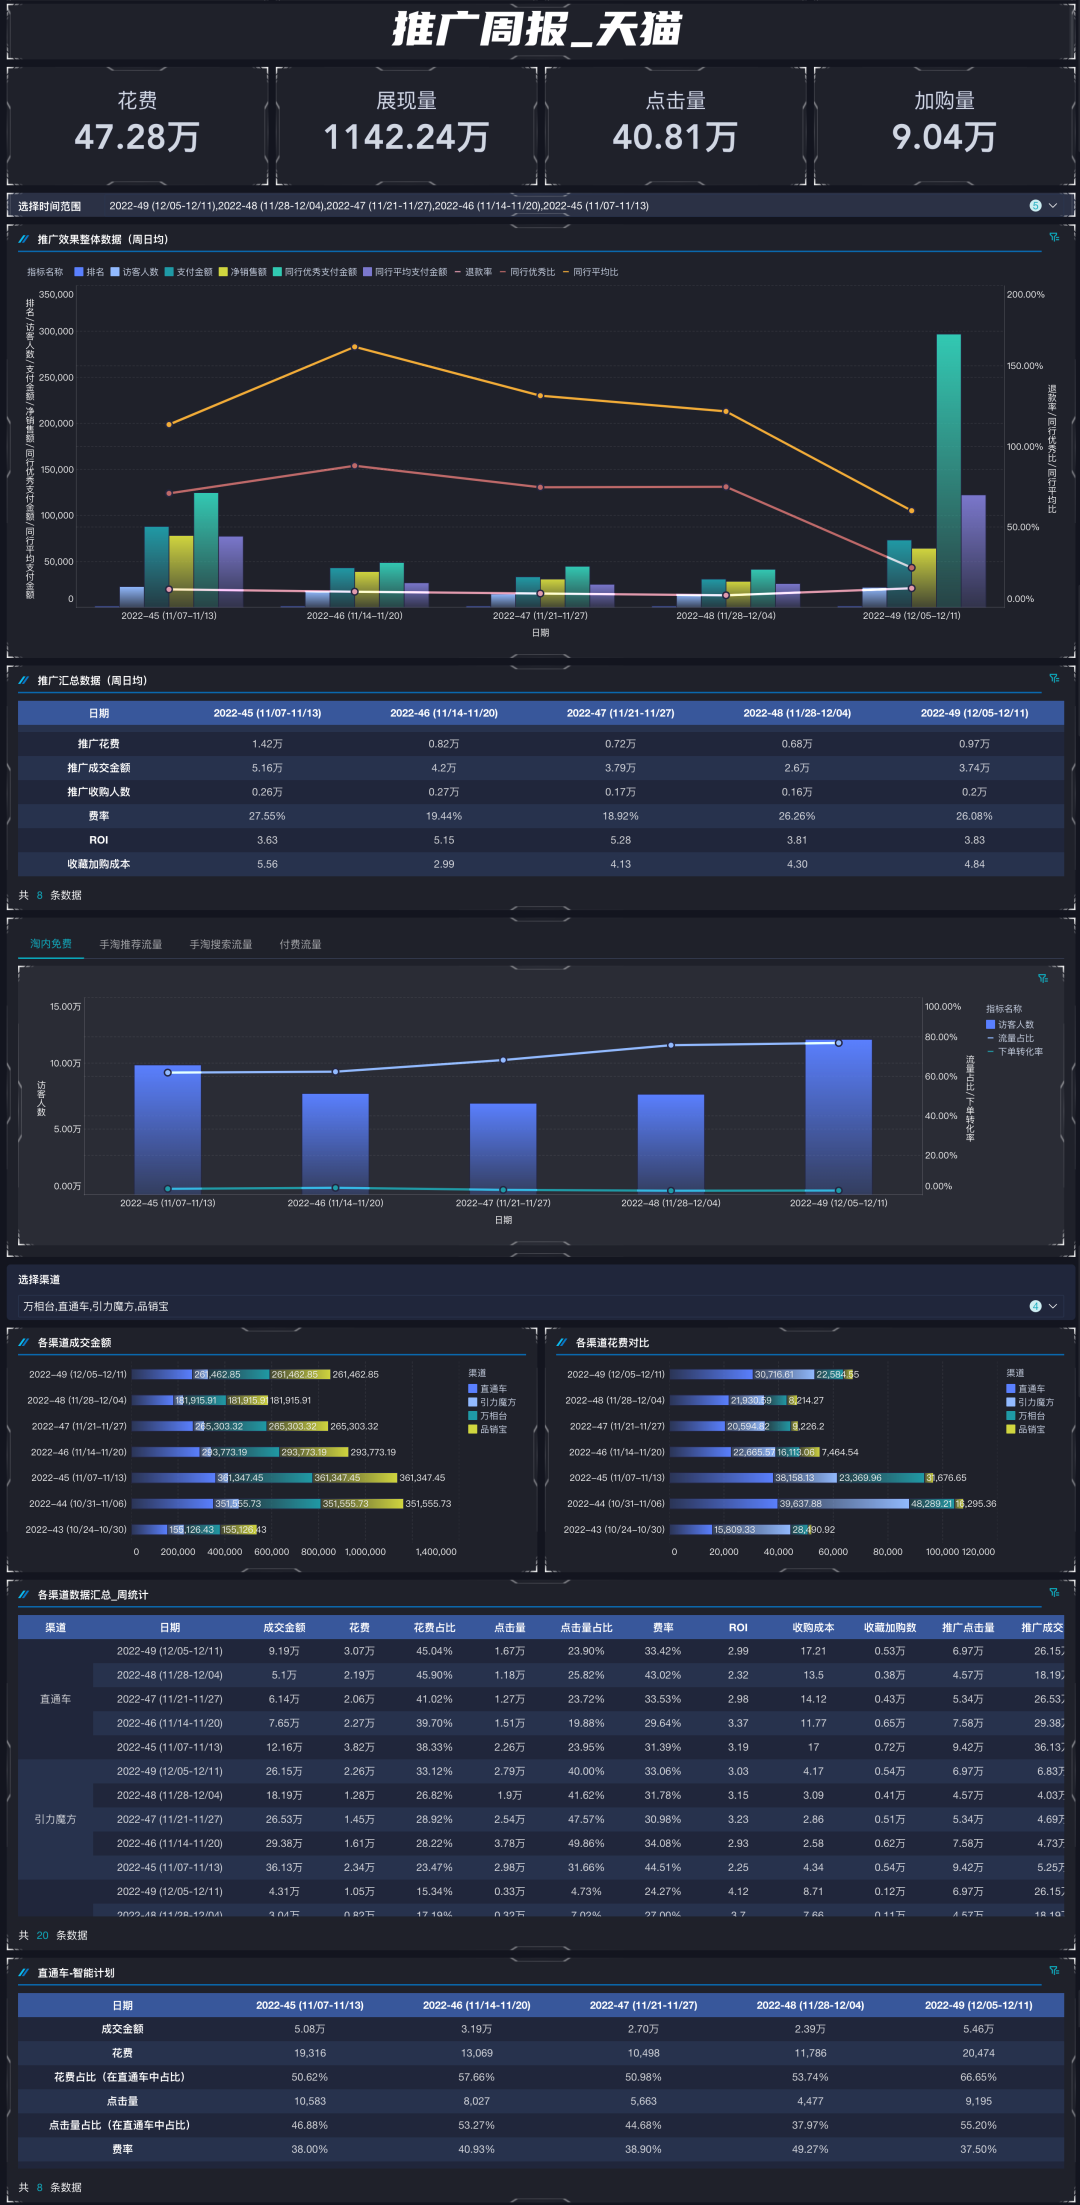Toggle 支付金额 series in top chart legend
The width and height of the screenshot is (1080, 2205).
pyautogui.click(x=189, y=272)
